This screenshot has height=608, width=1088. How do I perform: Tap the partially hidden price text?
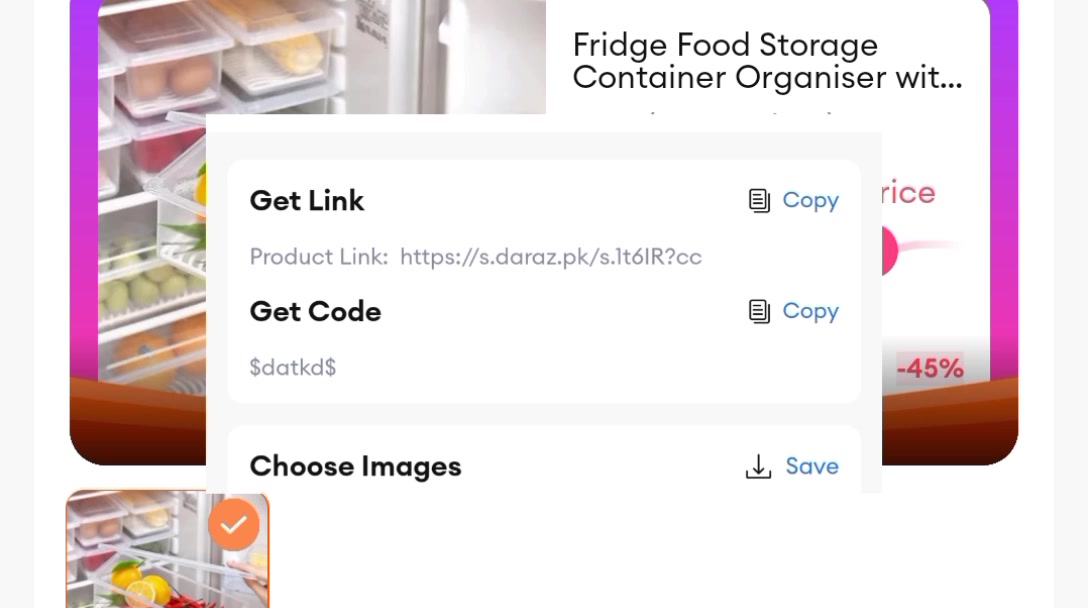[x=909, y=192]
